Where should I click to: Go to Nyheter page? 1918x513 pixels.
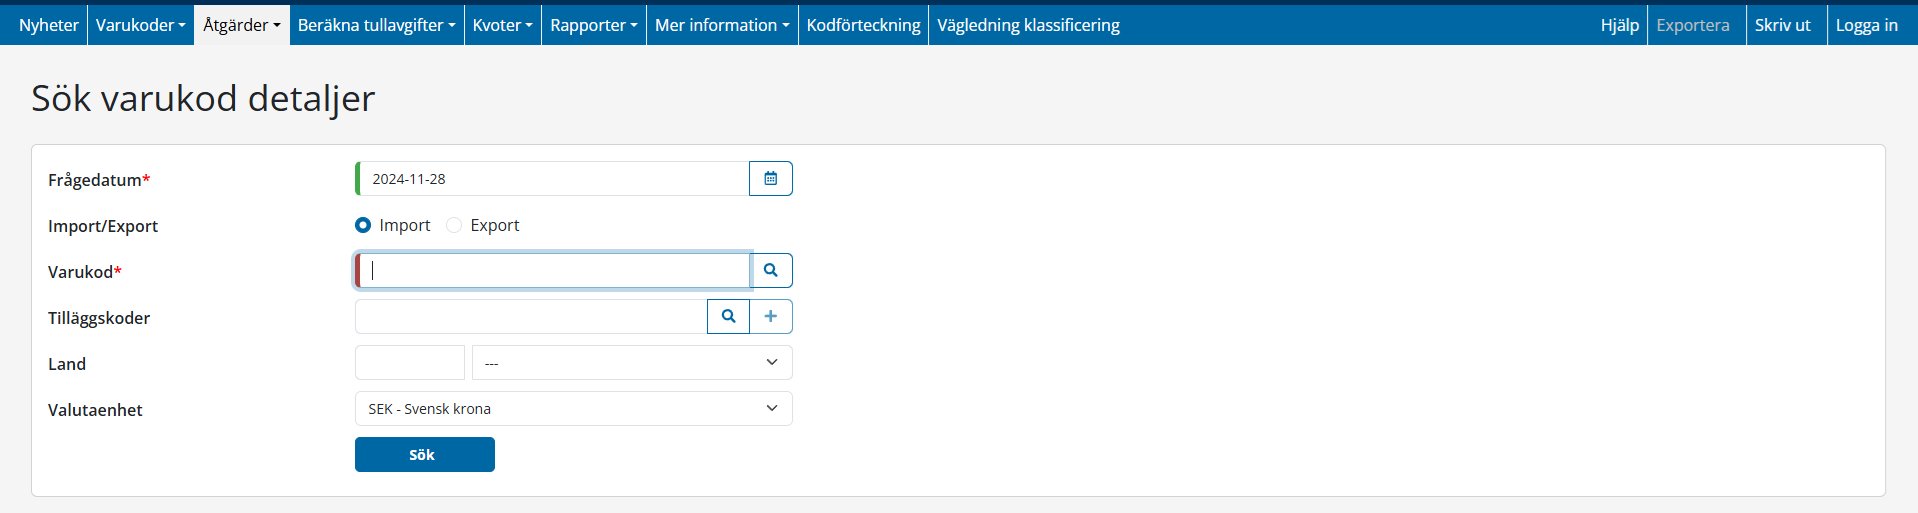click(x=48, y=25)
